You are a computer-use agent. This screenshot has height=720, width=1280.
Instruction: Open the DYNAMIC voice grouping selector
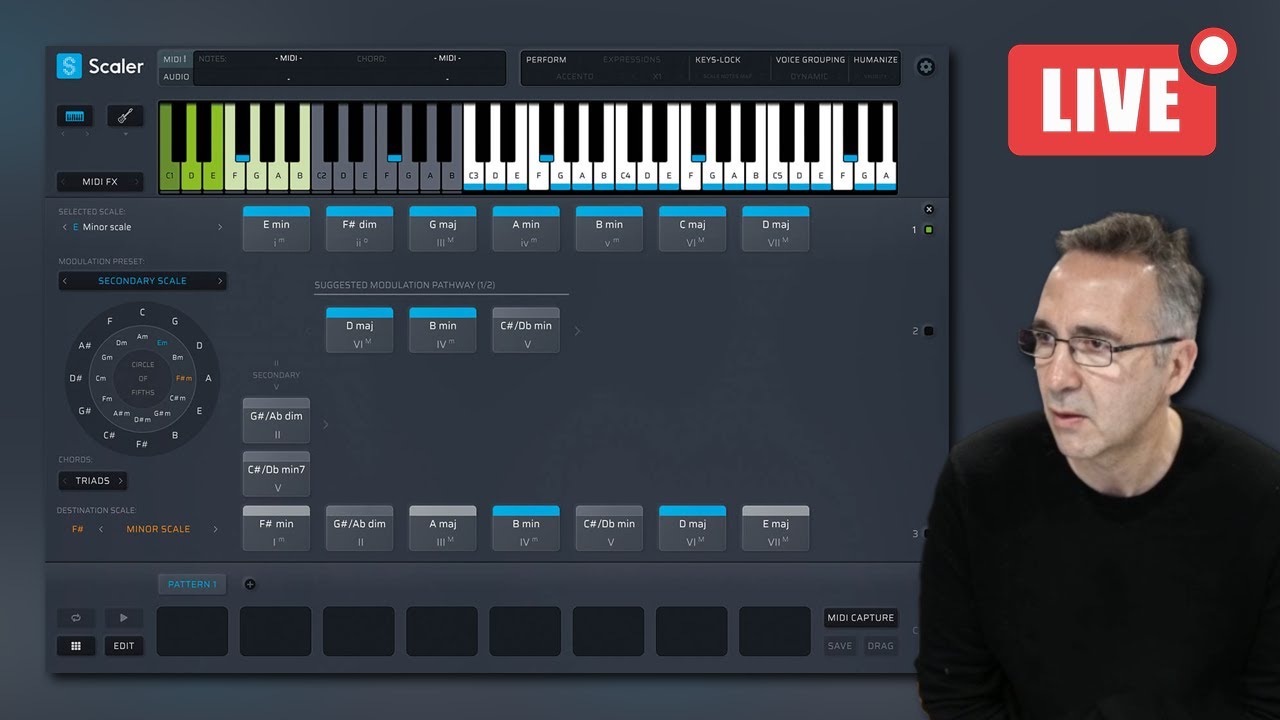(809, 77)
